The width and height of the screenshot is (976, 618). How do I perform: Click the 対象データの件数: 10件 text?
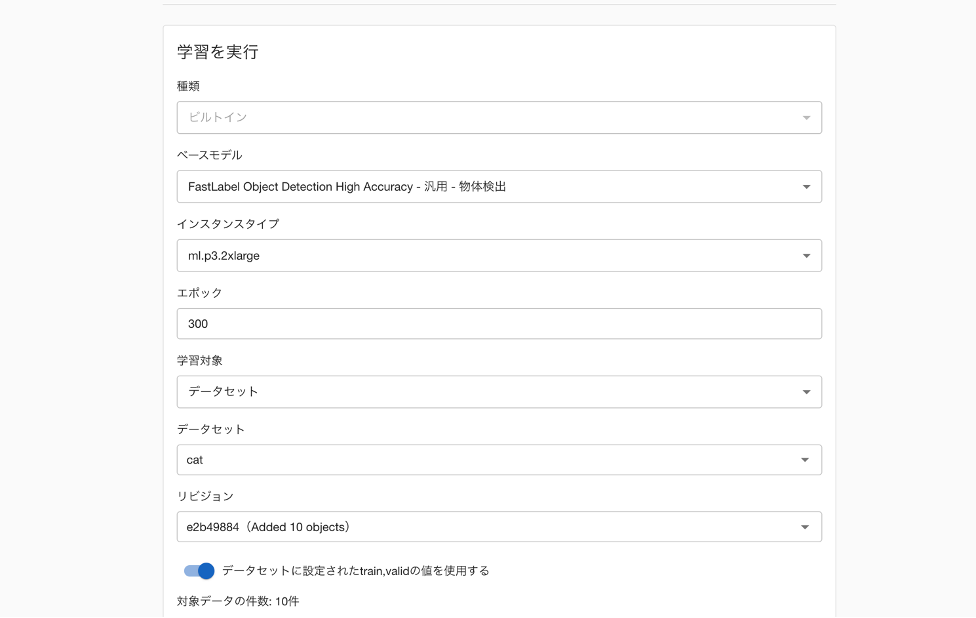pyautogui.click(x=238, y=601)
